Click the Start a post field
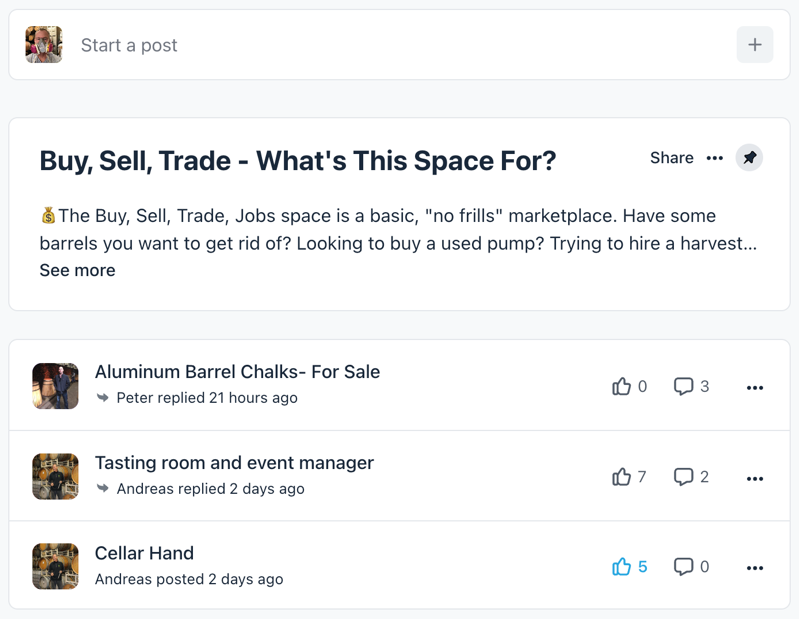This screenshot has height=619, width=799. click(x=399, y=45)
